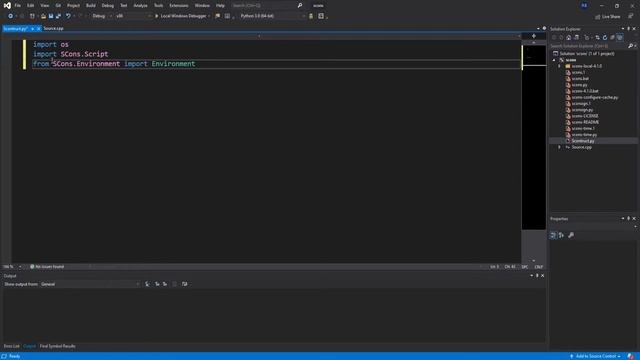
Task: Open the Project menu
Action: pos(73,6)
